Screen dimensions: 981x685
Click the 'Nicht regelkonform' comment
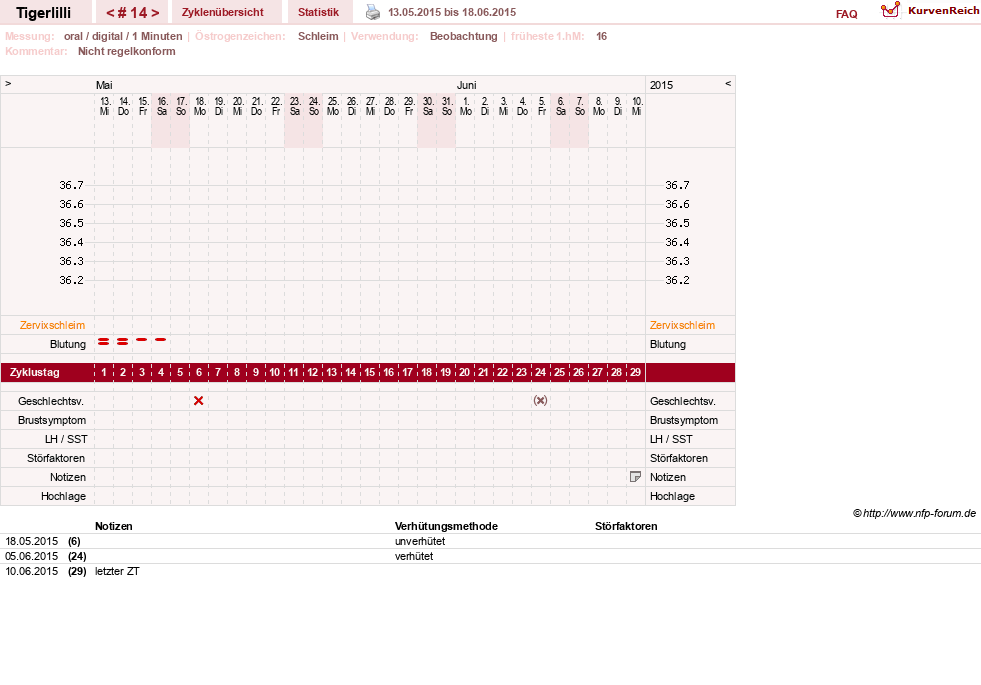126,51
